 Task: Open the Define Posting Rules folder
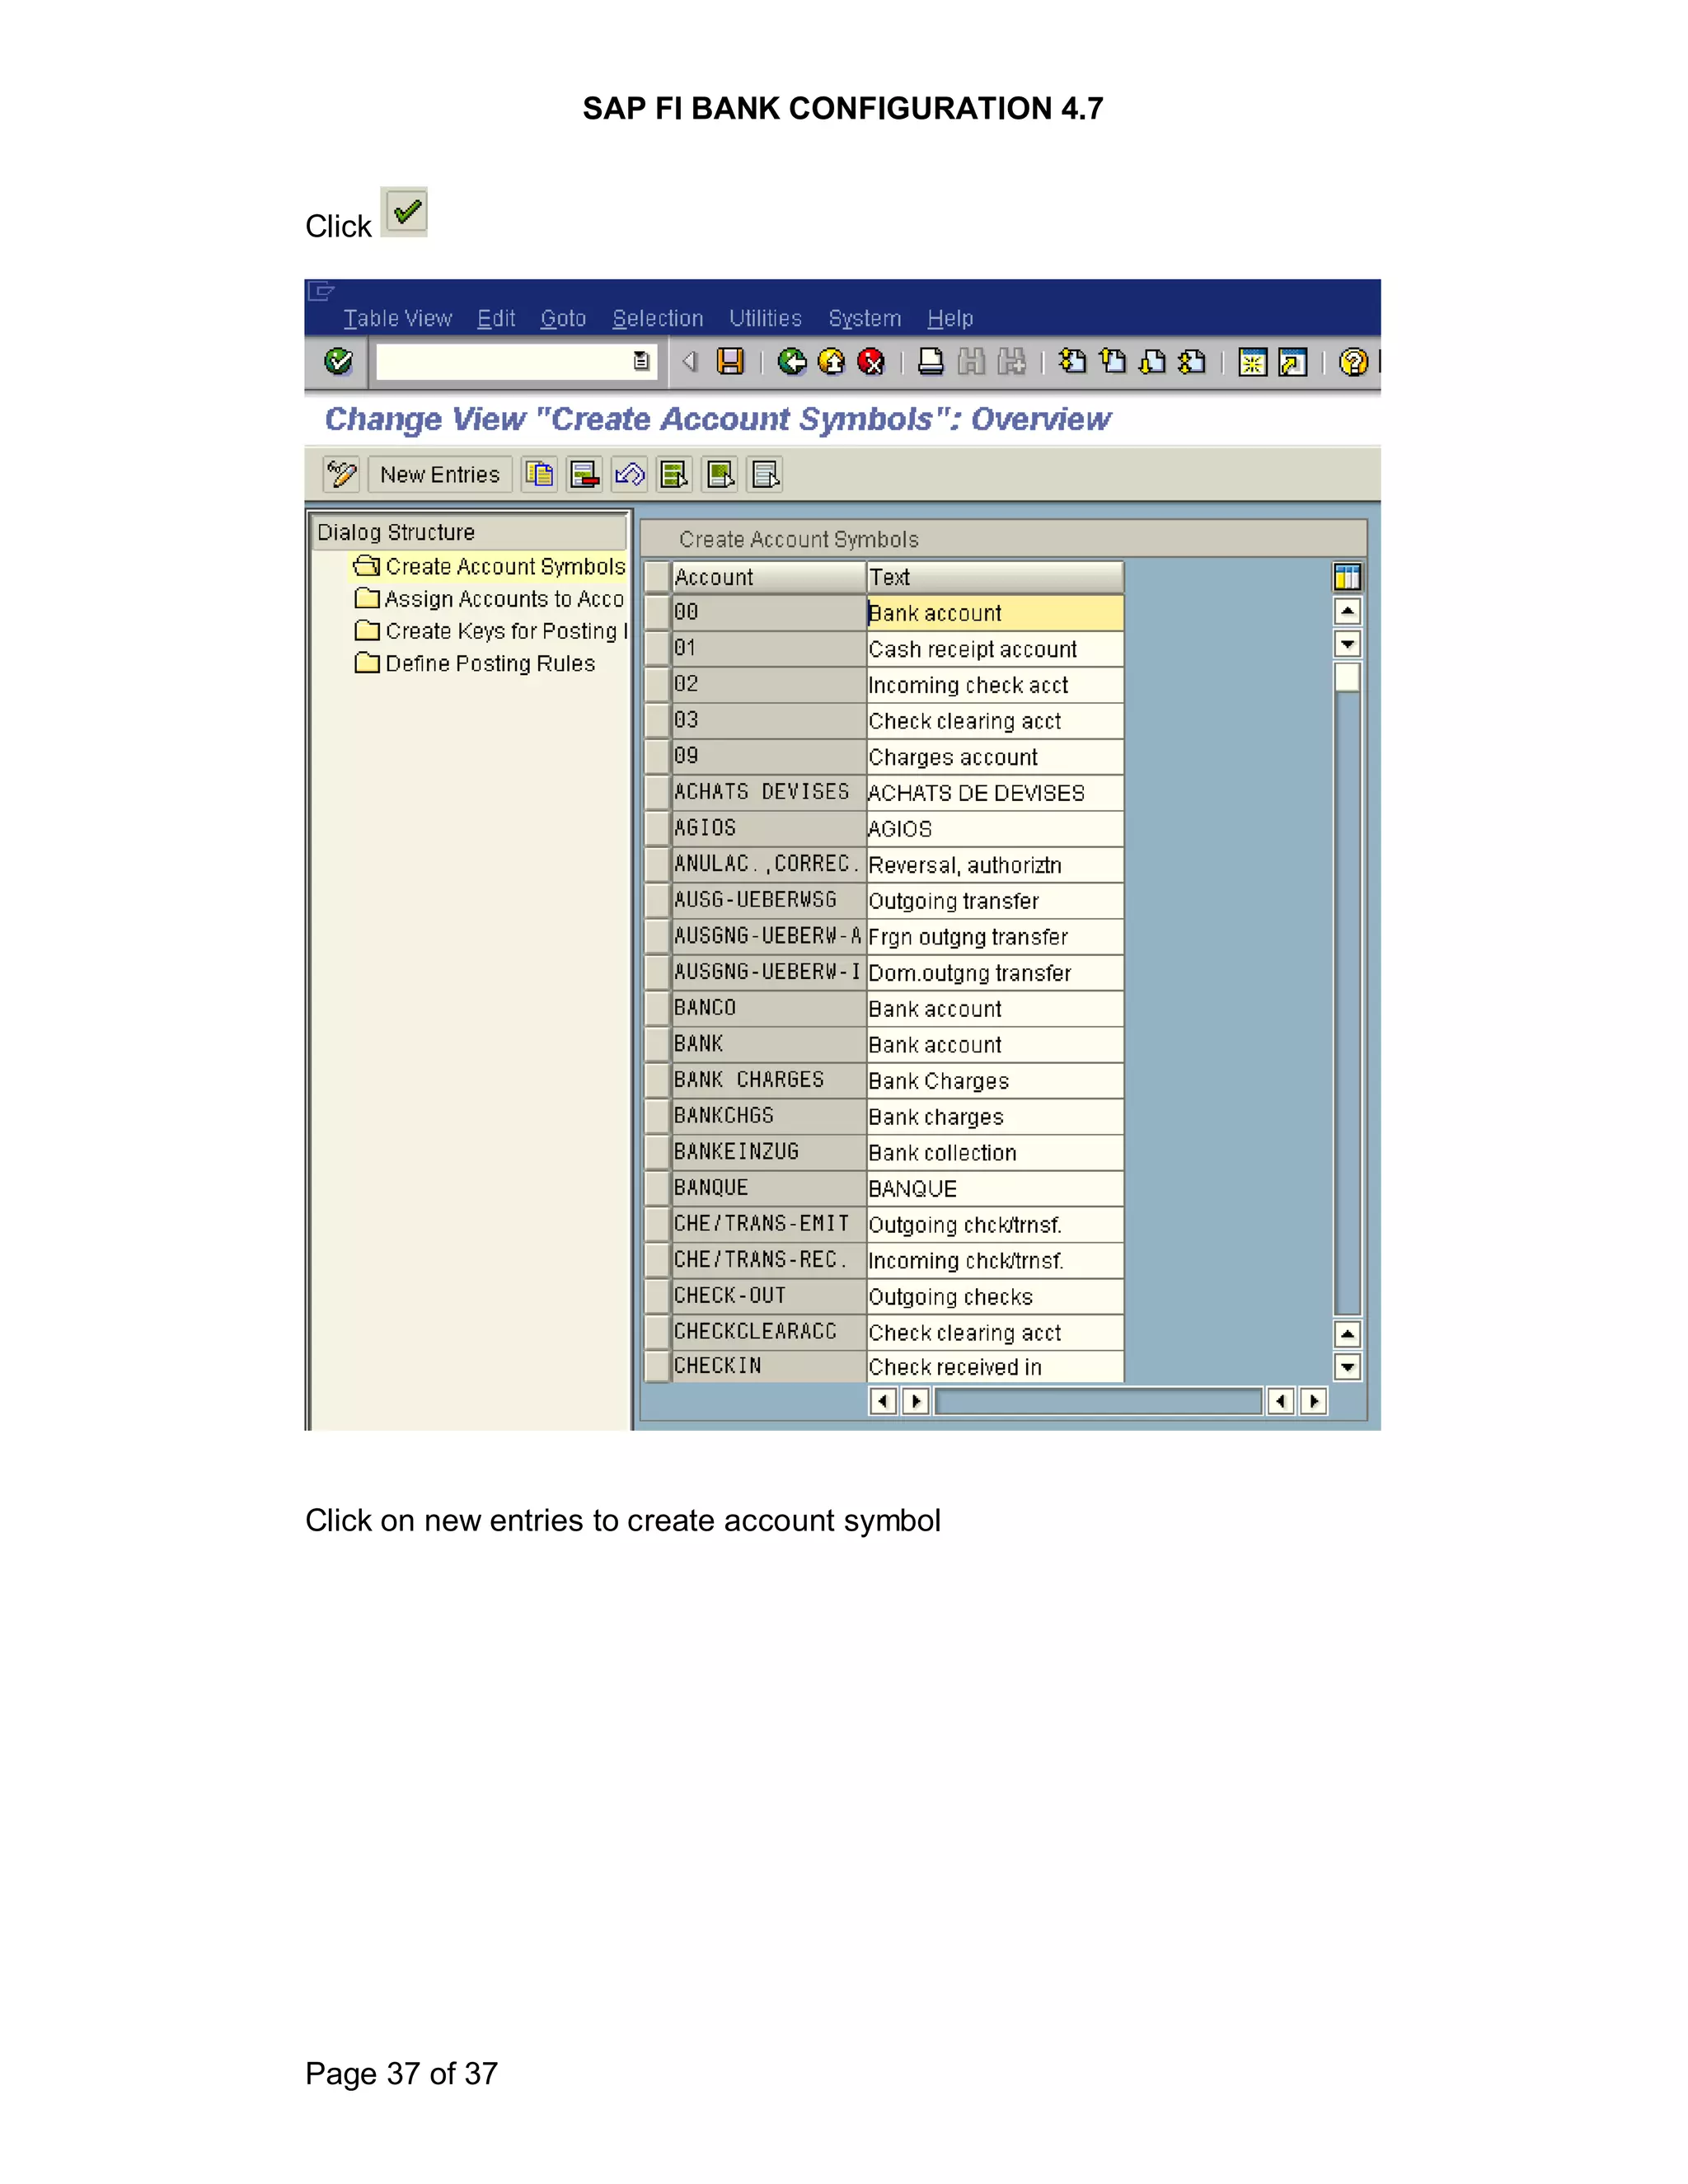(475, 663)
